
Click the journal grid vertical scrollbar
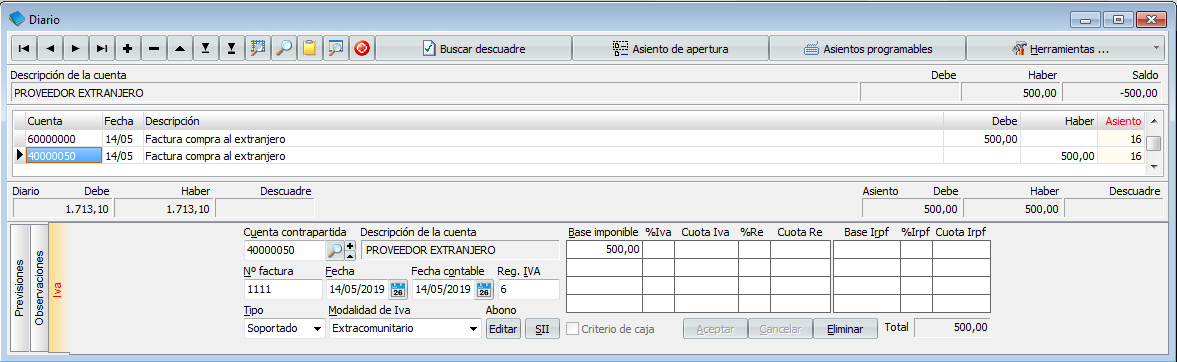(x=1154, y=143)
